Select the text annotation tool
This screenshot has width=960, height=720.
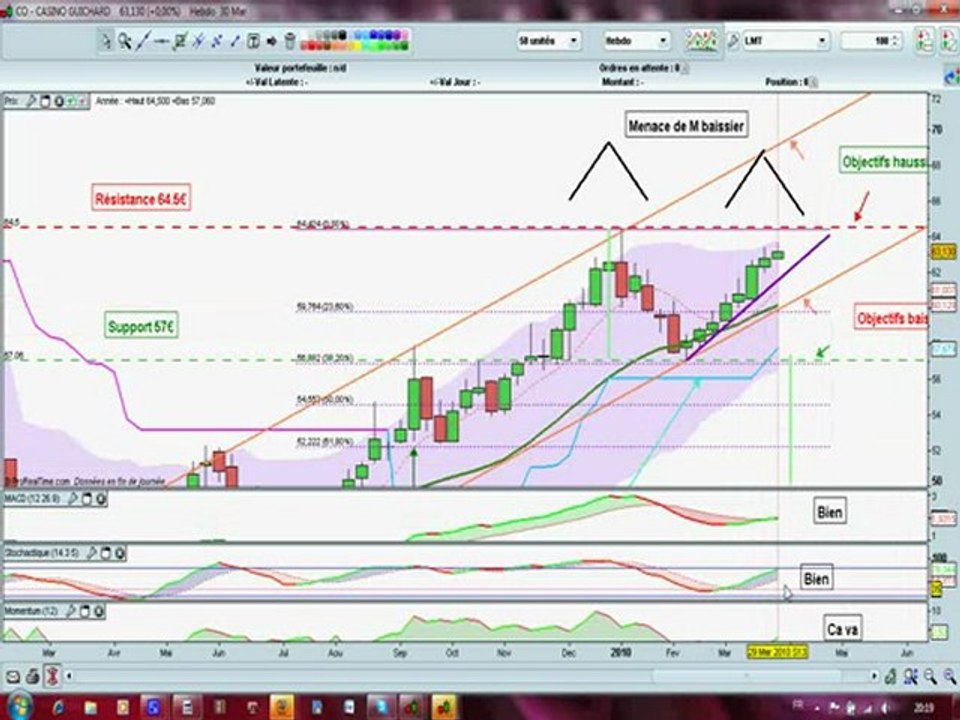point(253,41)
